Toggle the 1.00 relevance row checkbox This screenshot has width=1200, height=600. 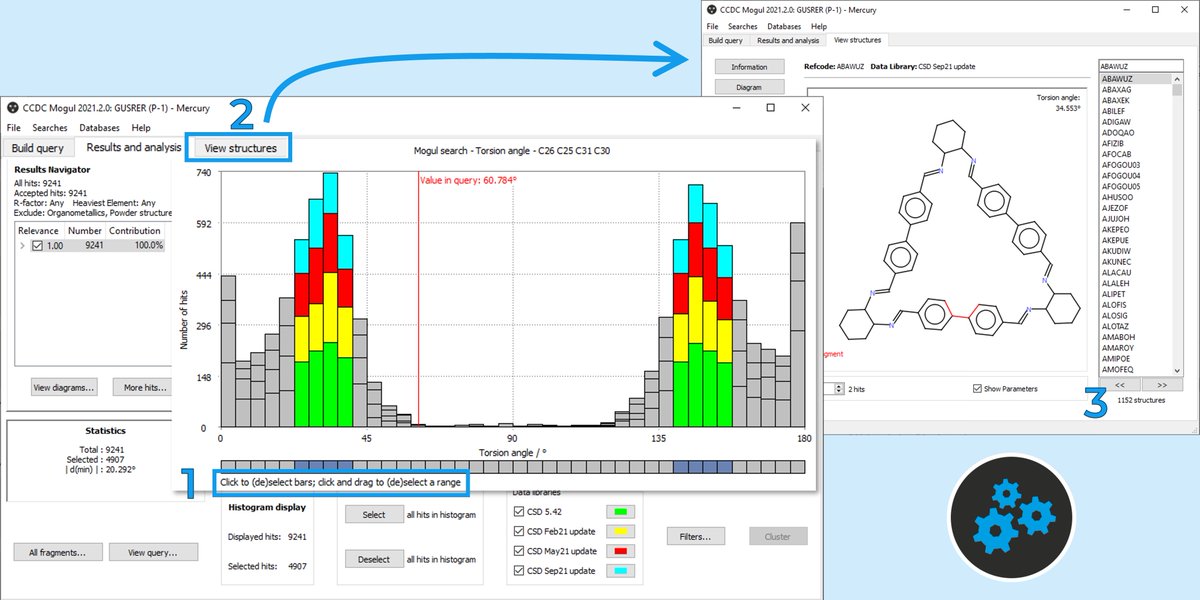click(x=37, y=245)
